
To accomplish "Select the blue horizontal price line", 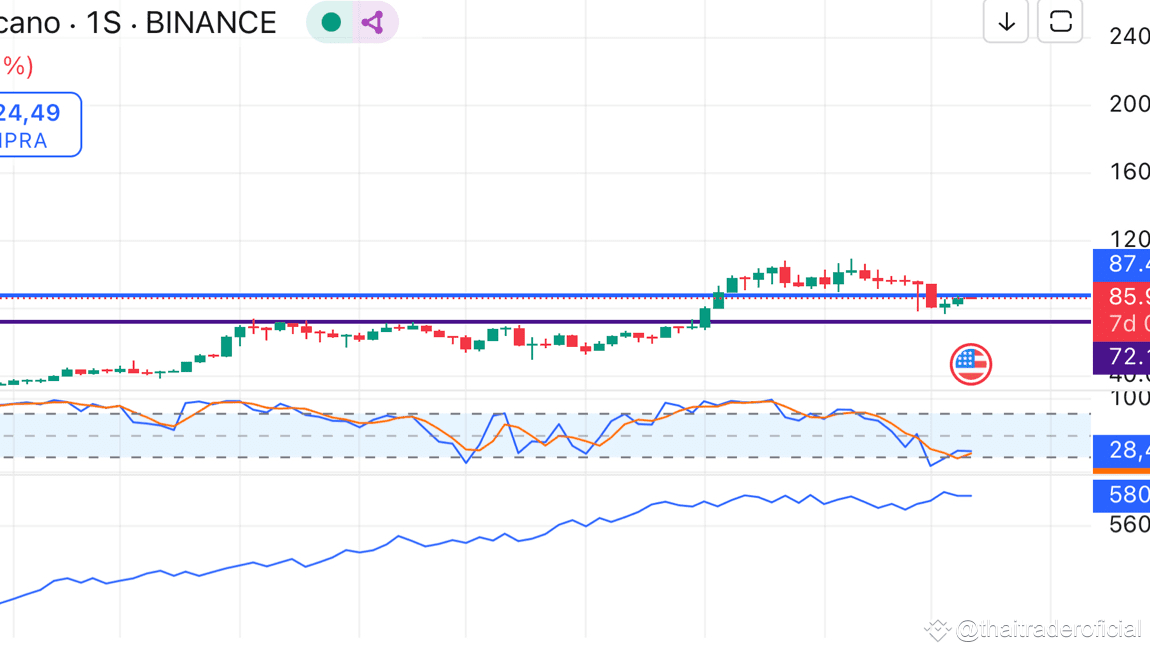I will click(x=546, y=295).
